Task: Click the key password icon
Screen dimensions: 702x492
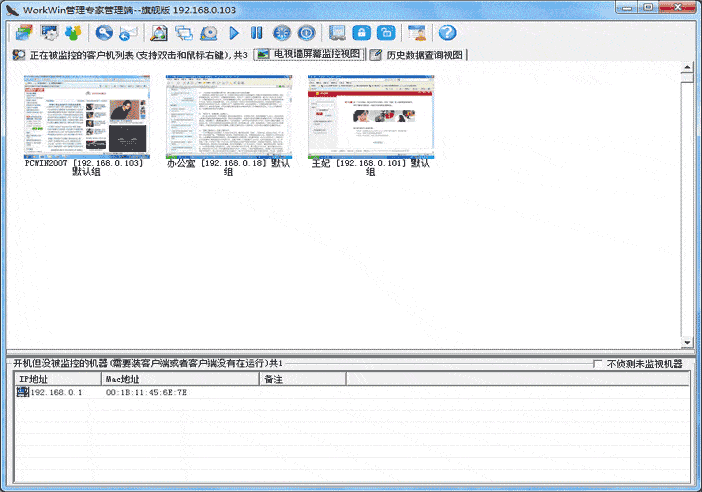Action: pyautogui.click(x=104, y=33)
